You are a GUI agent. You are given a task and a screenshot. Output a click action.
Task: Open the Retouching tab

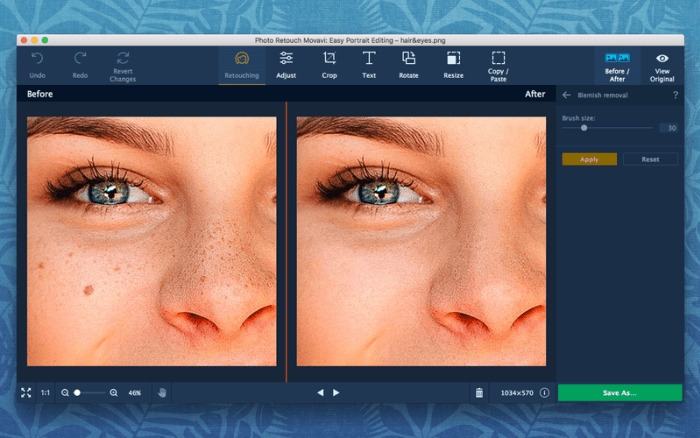242,66
